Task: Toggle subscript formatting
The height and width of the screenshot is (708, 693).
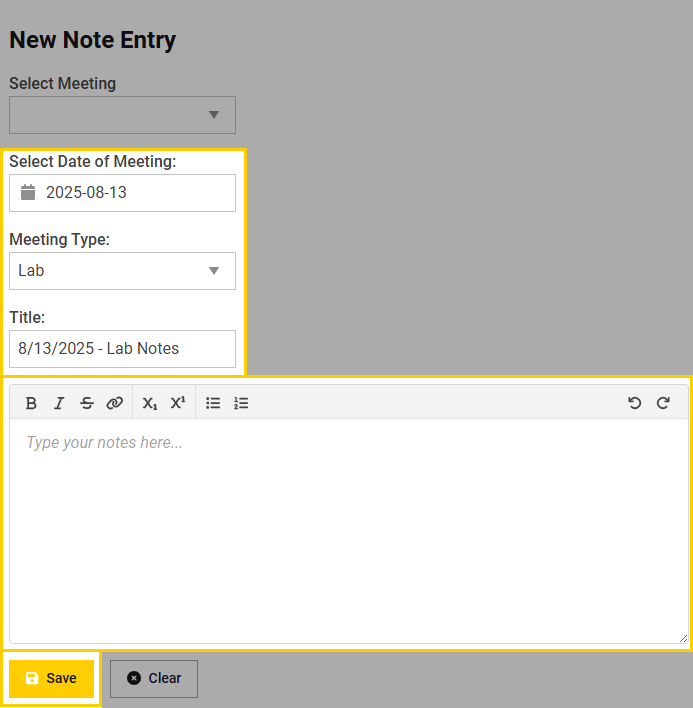Action: point(150,403)
